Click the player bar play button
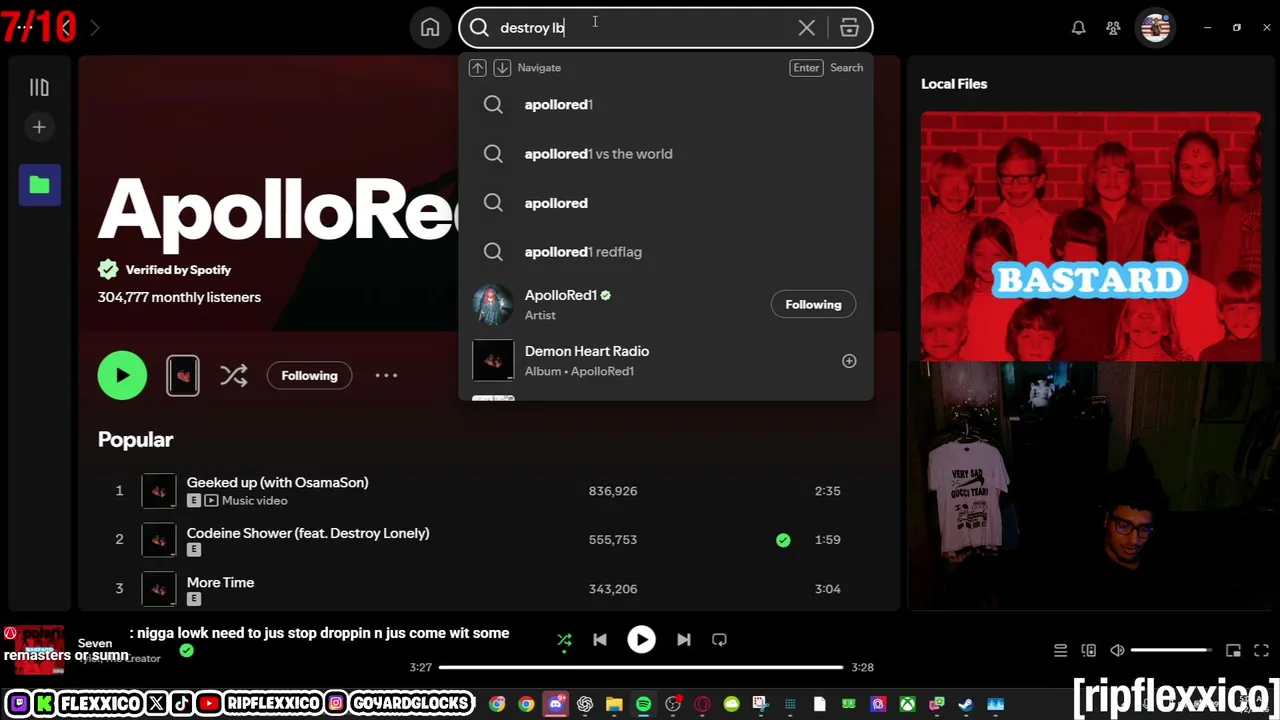Image resolution: width=1280 pixels, height=720 pixels. 641,640
